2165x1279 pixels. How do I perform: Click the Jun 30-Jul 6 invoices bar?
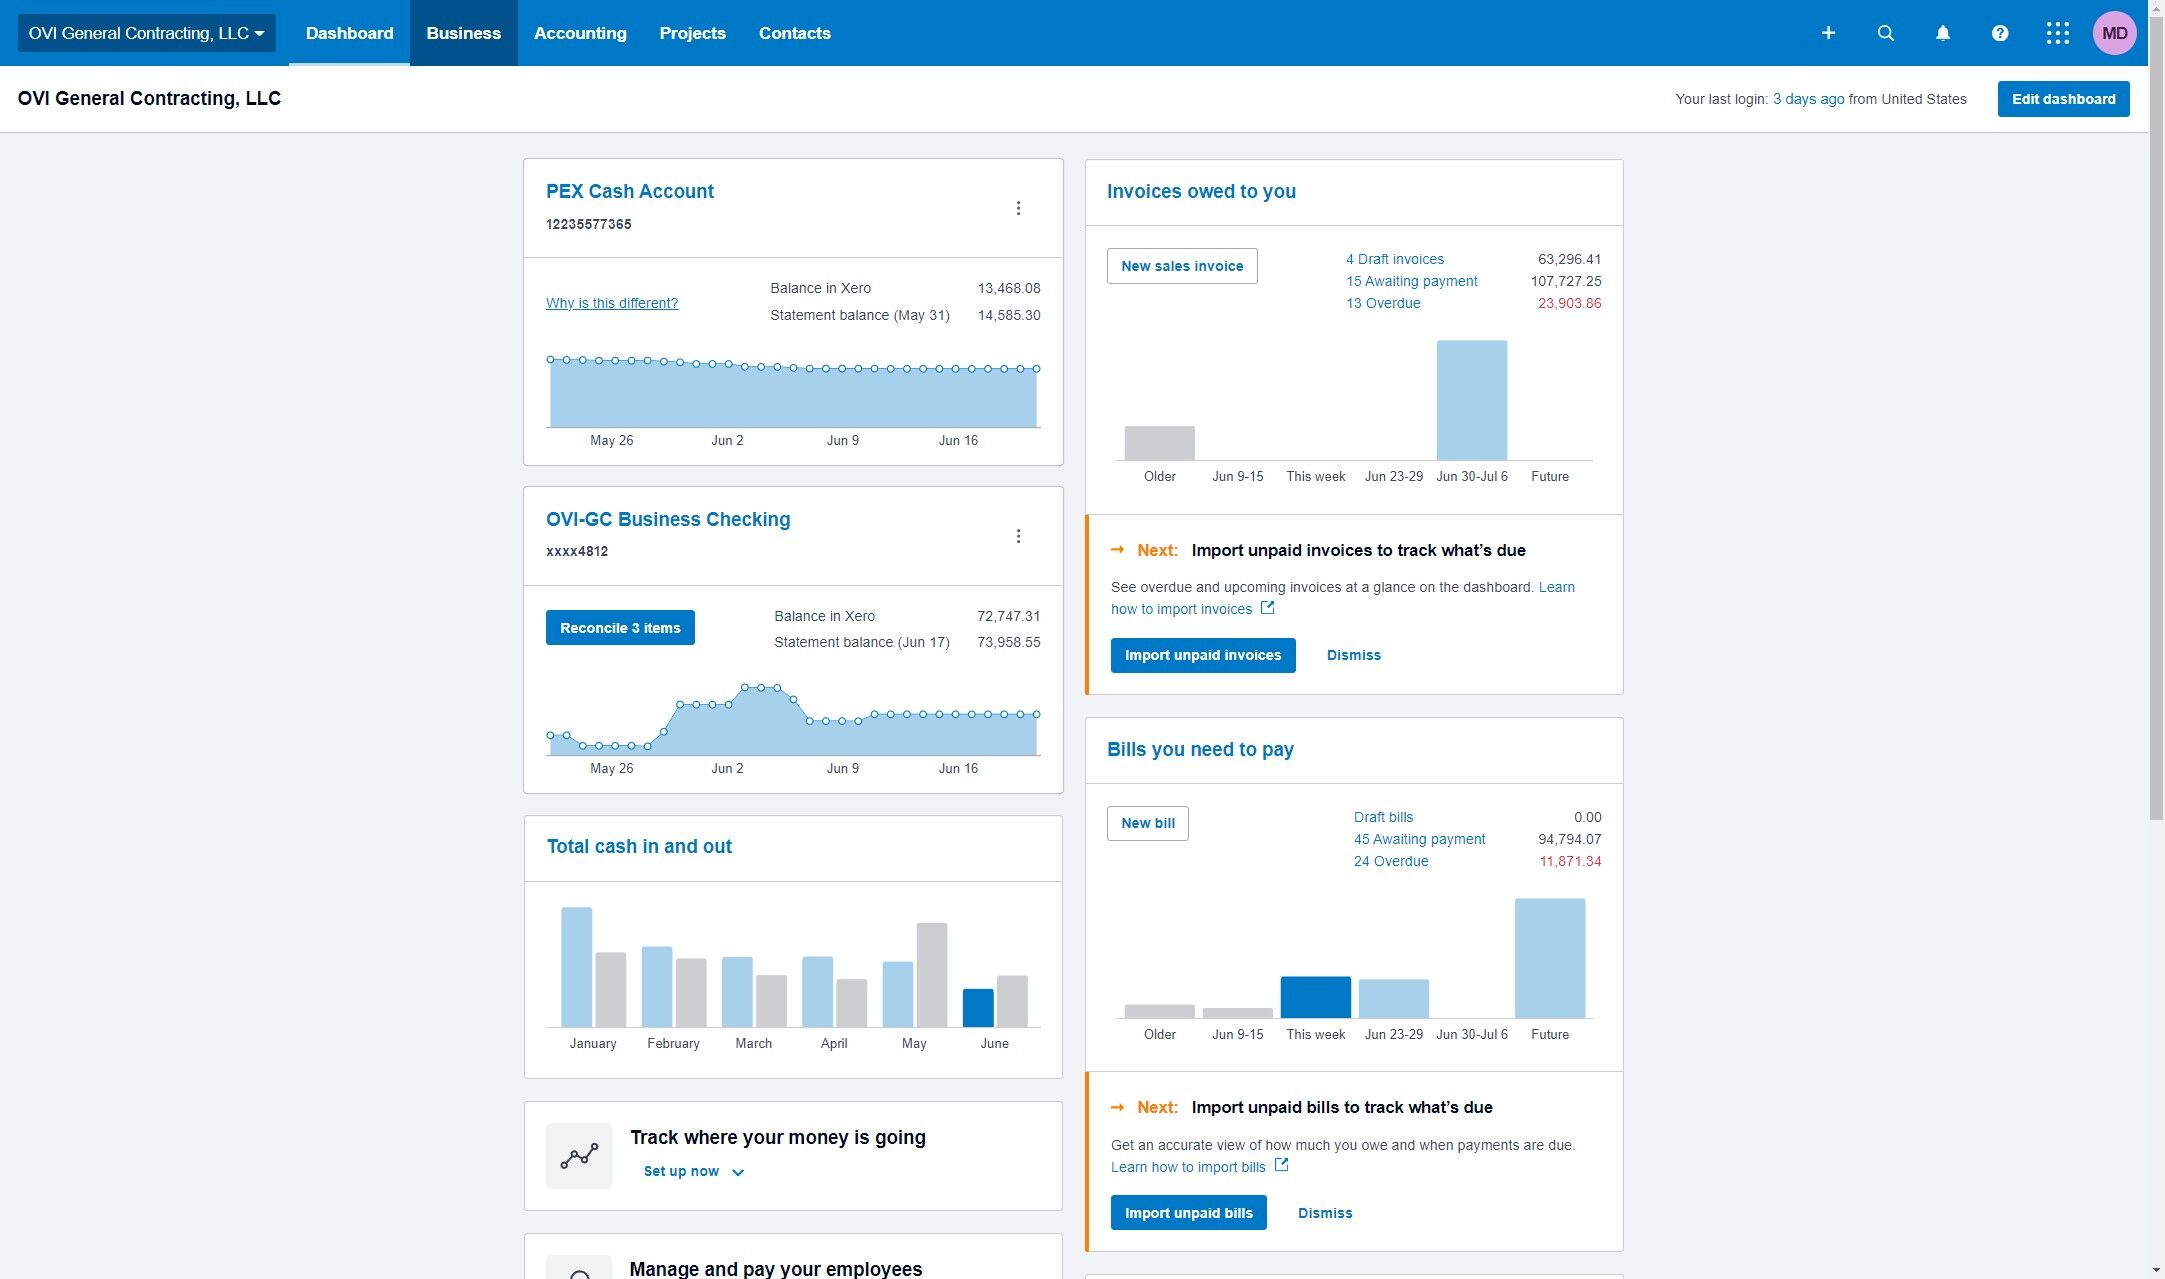pyautogui.click(x=1471, y=400)
